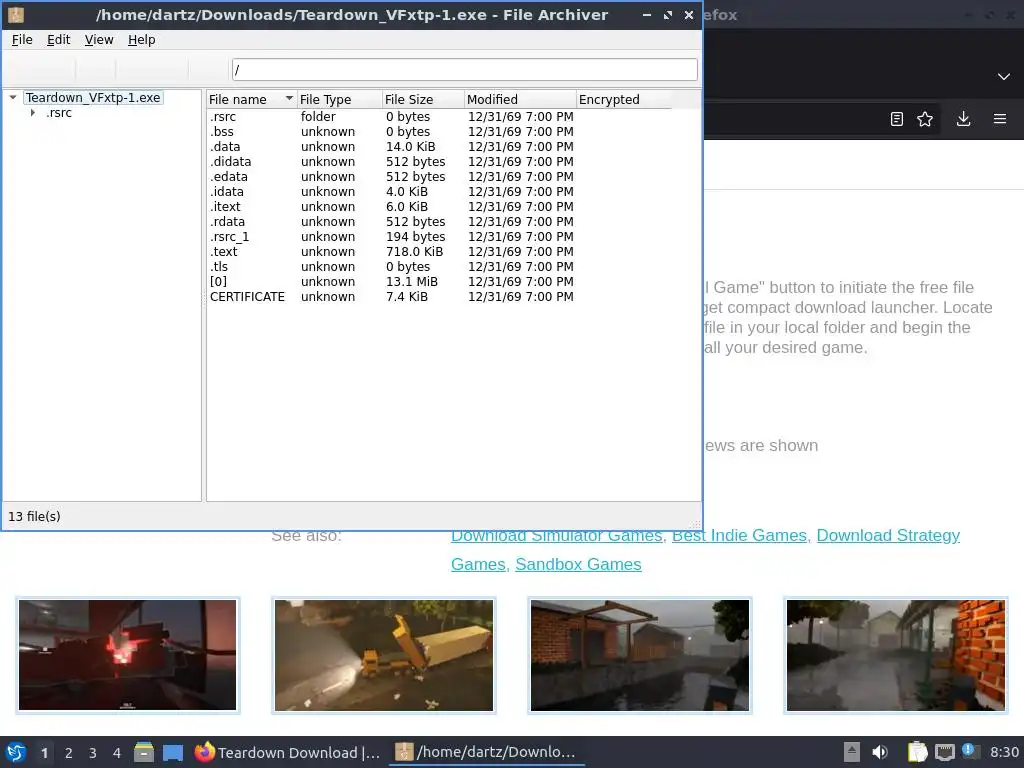Open the brick wall rainy screenshot thumbnail
The image size is (1024, 768).
(896, 655)
